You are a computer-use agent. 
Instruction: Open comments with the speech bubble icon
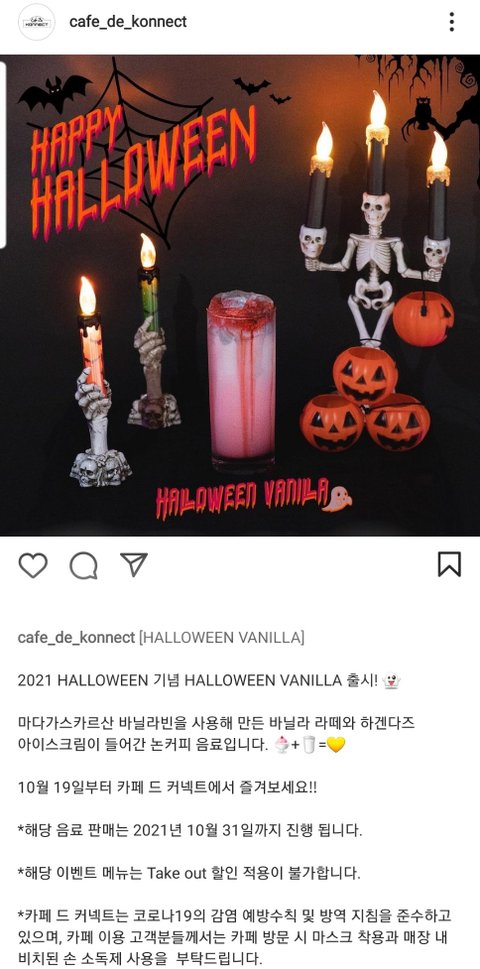[83, 565]
